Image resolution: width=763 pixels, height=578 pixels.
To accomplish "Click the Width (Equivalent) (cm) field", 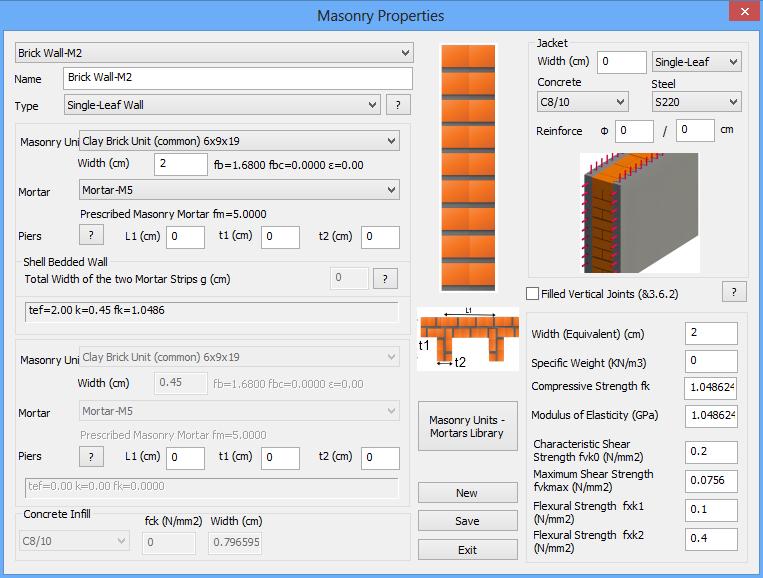I will [x=711, y=333].
